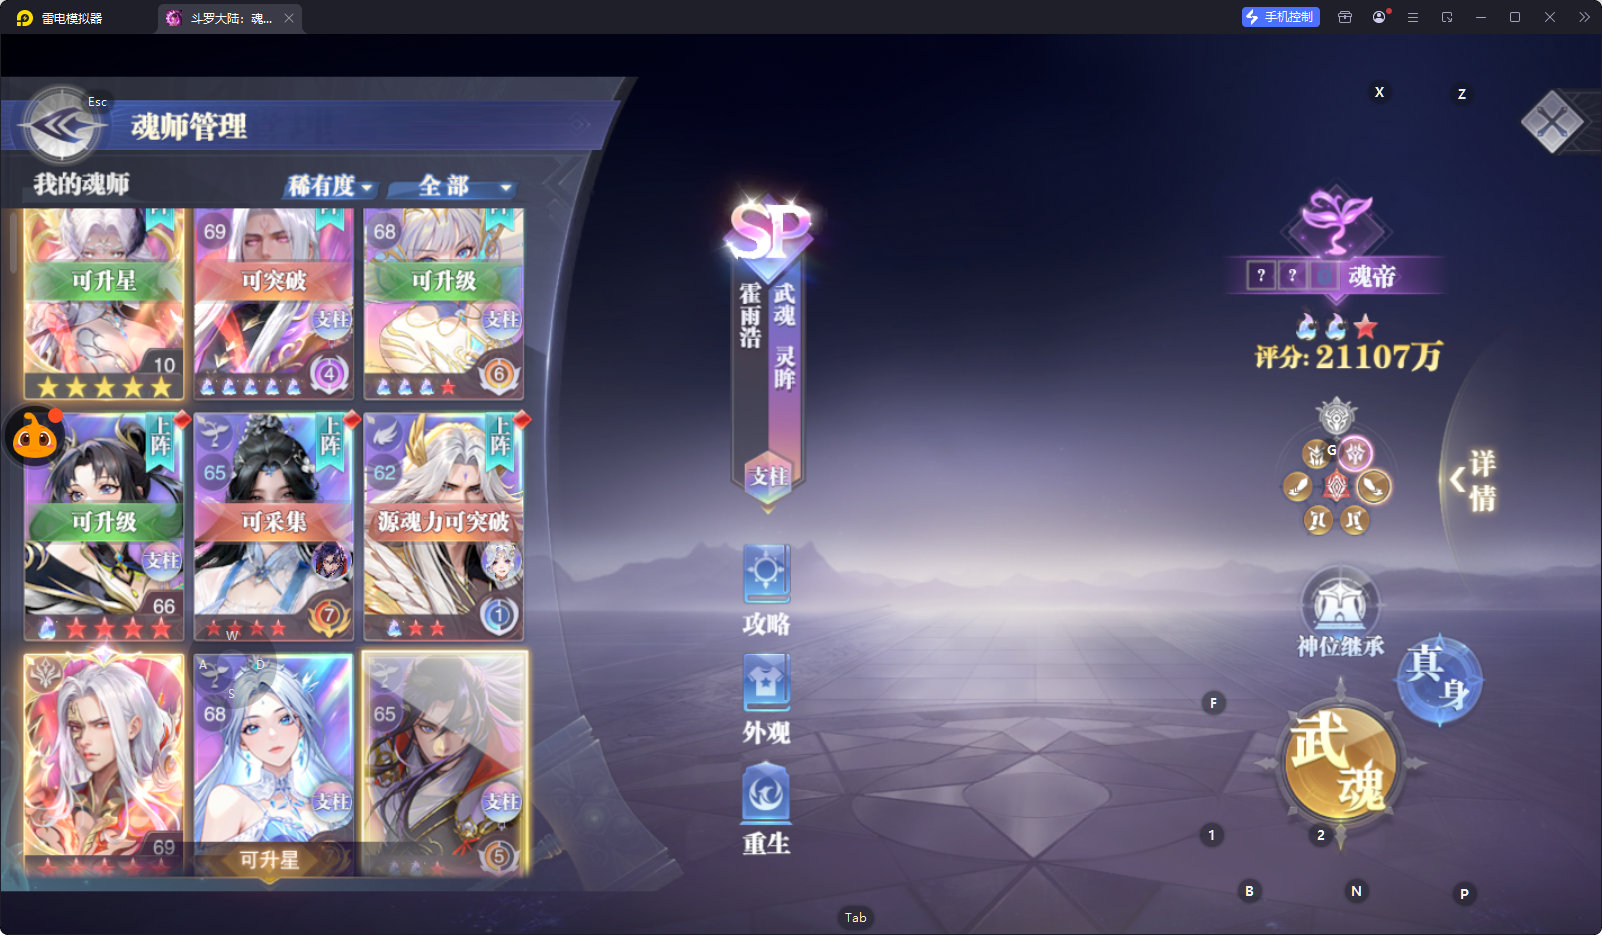Click the small avatar on the 可采集 card

[330, 562]
